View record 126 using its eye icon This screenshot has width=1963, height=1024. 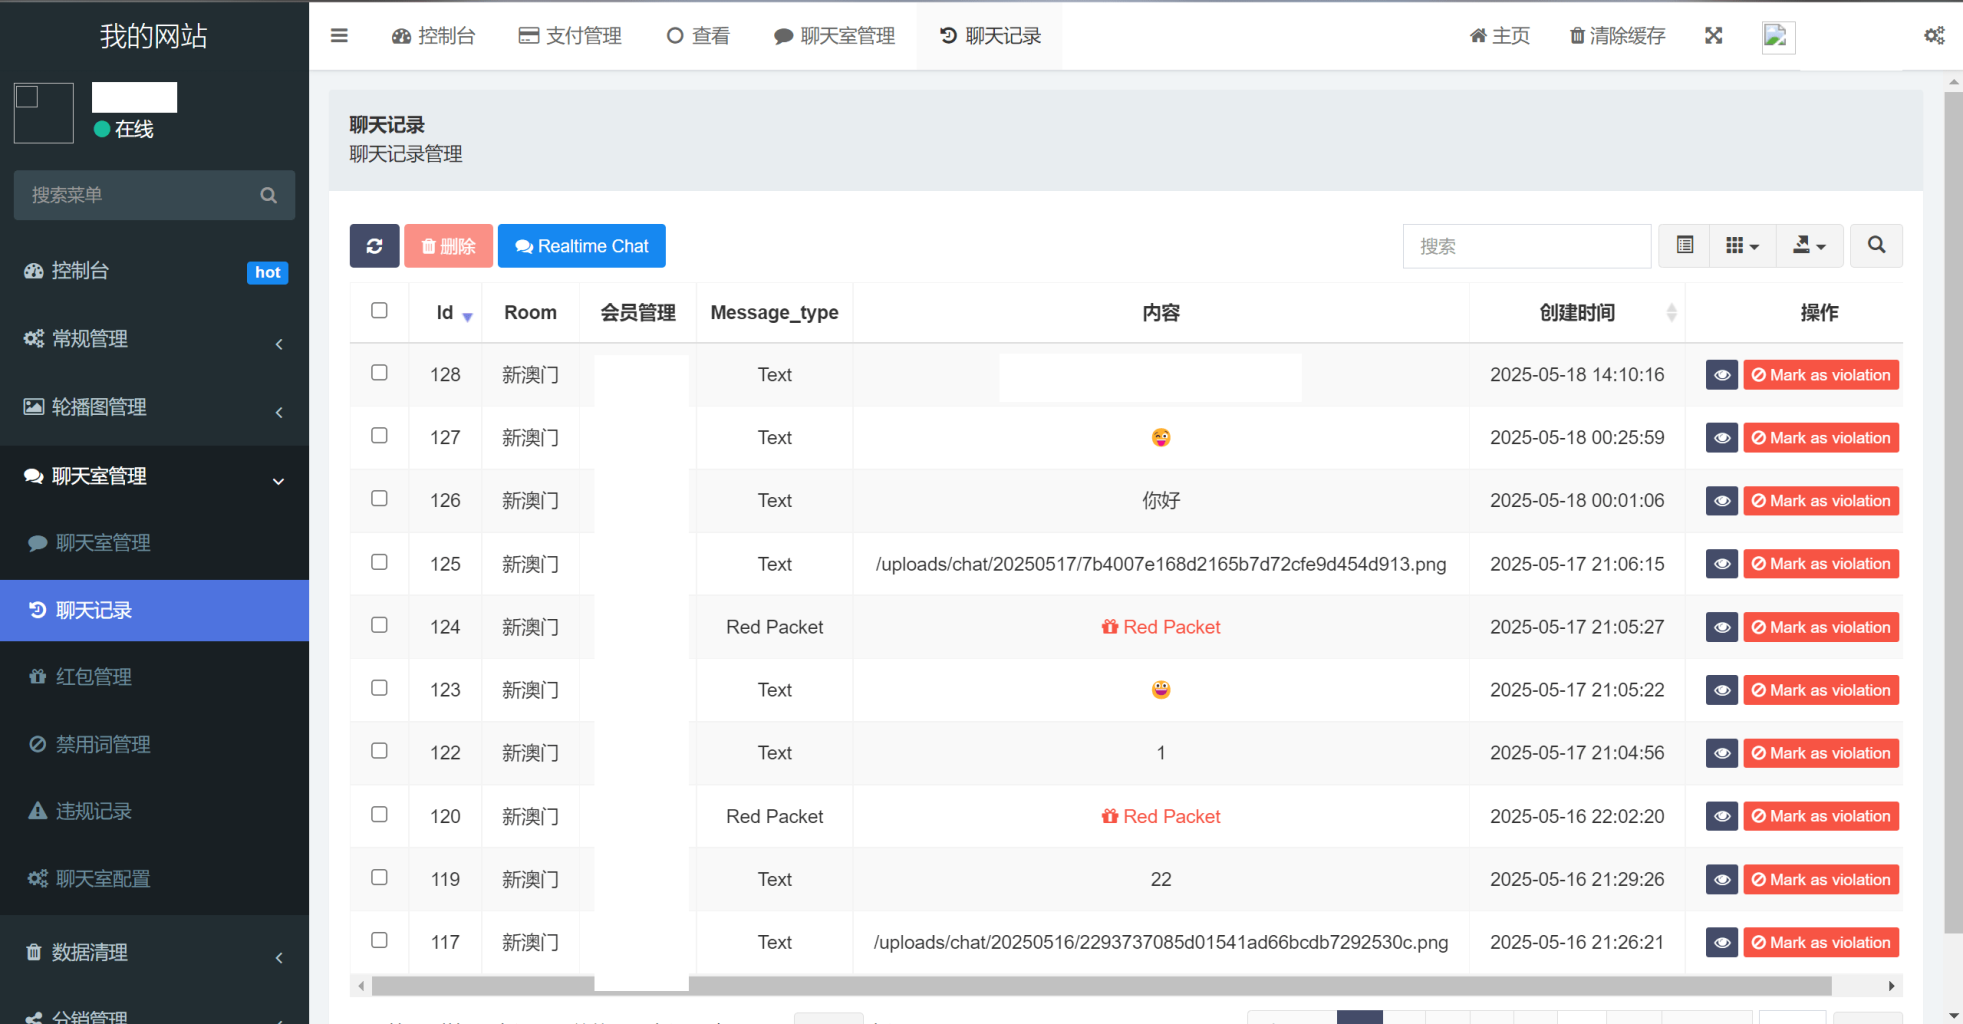[x=1721, y=500]
